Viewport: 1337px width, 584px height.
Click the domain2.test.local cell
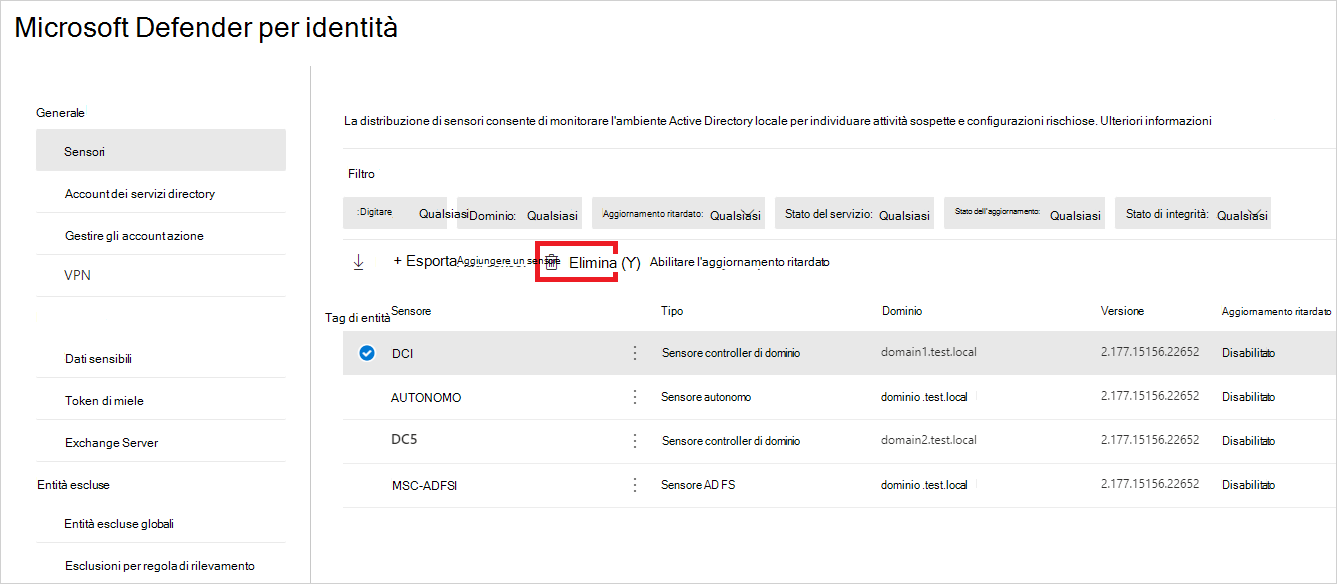[929, 440]
